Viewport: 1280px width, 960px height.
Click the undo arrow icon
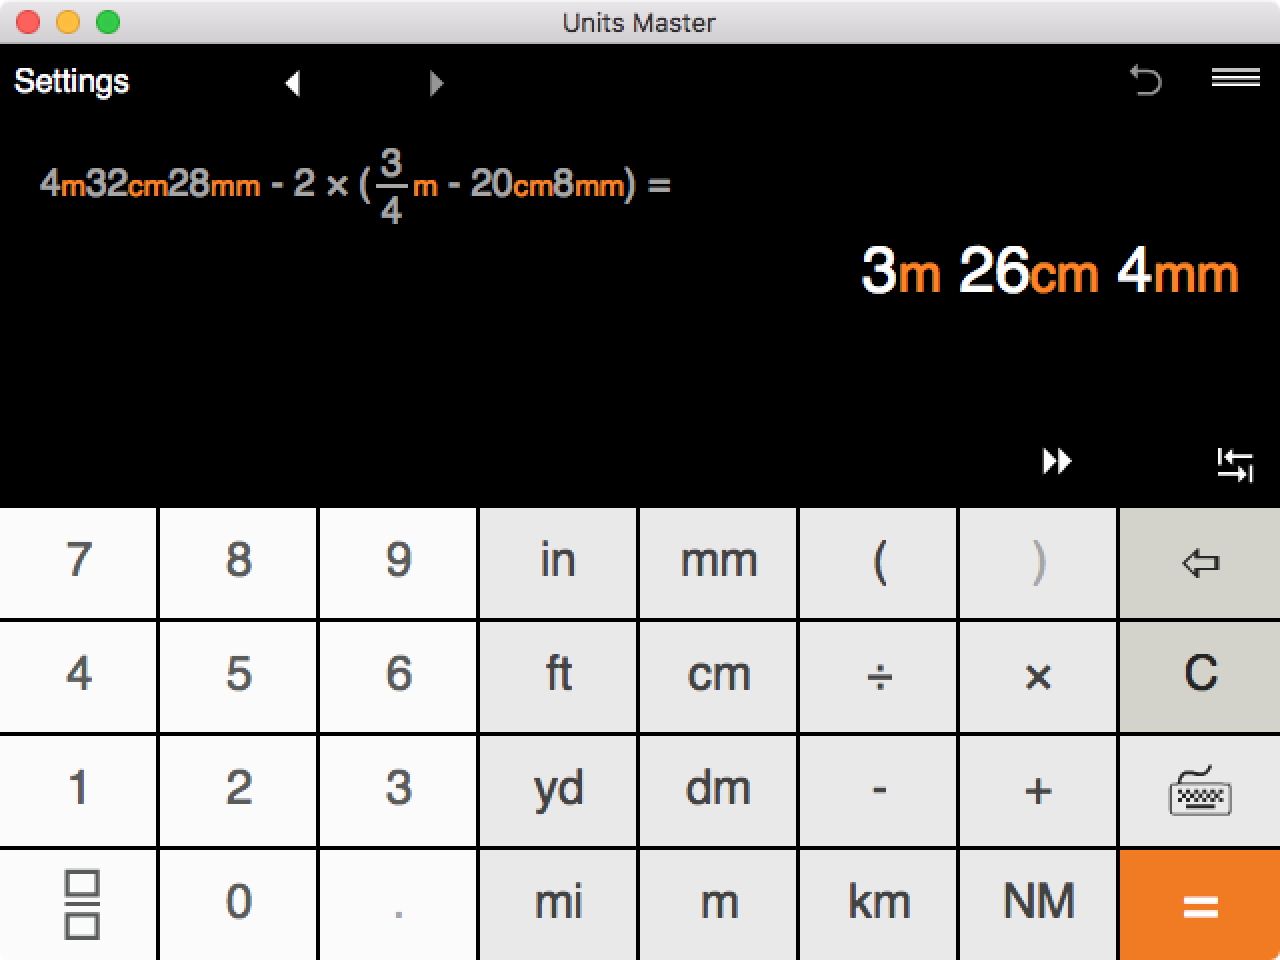[x=1146, y=79]
